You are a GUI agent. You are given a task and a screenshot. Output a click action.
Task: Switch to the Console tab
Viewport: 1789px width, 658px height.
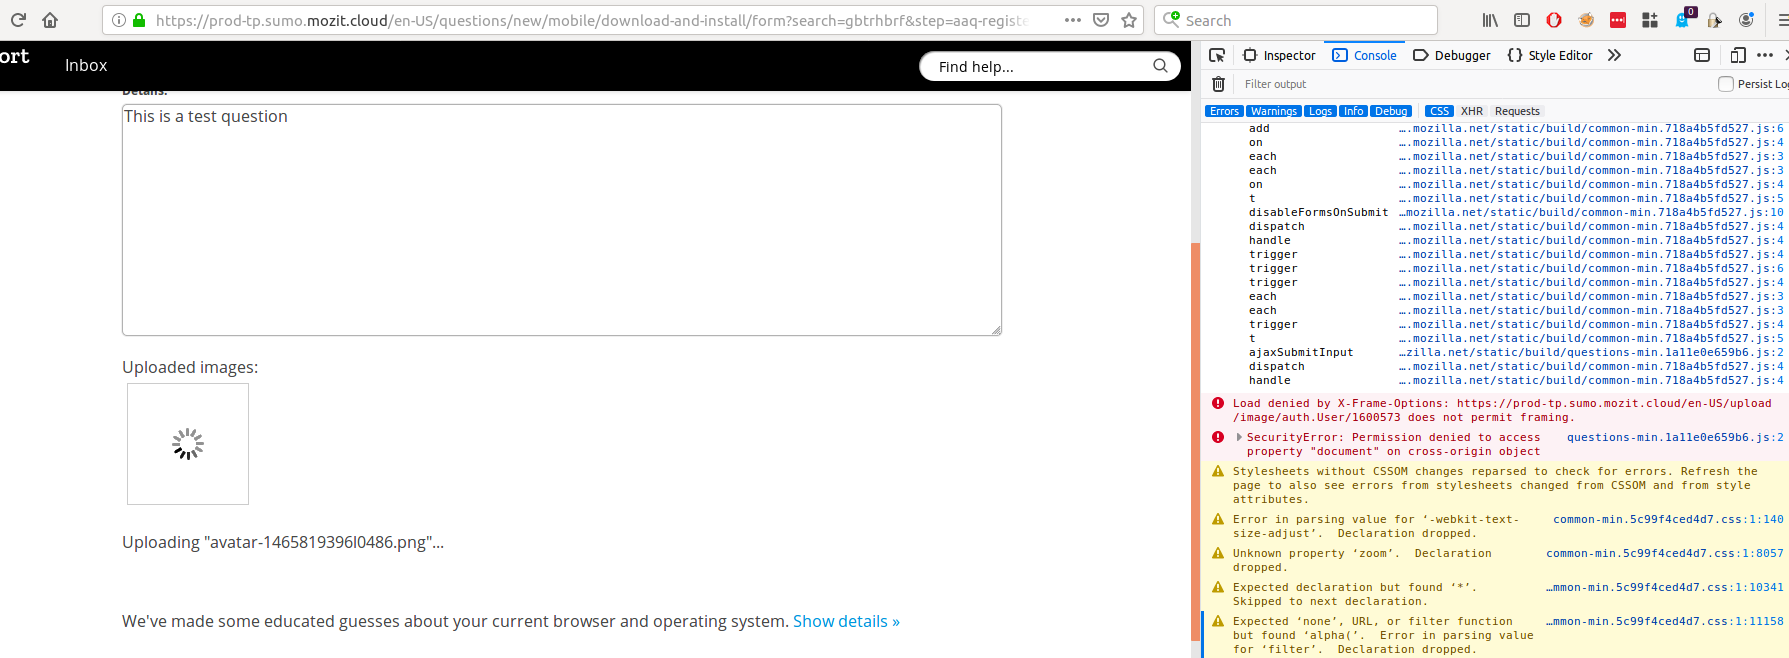coord(1364,55)
